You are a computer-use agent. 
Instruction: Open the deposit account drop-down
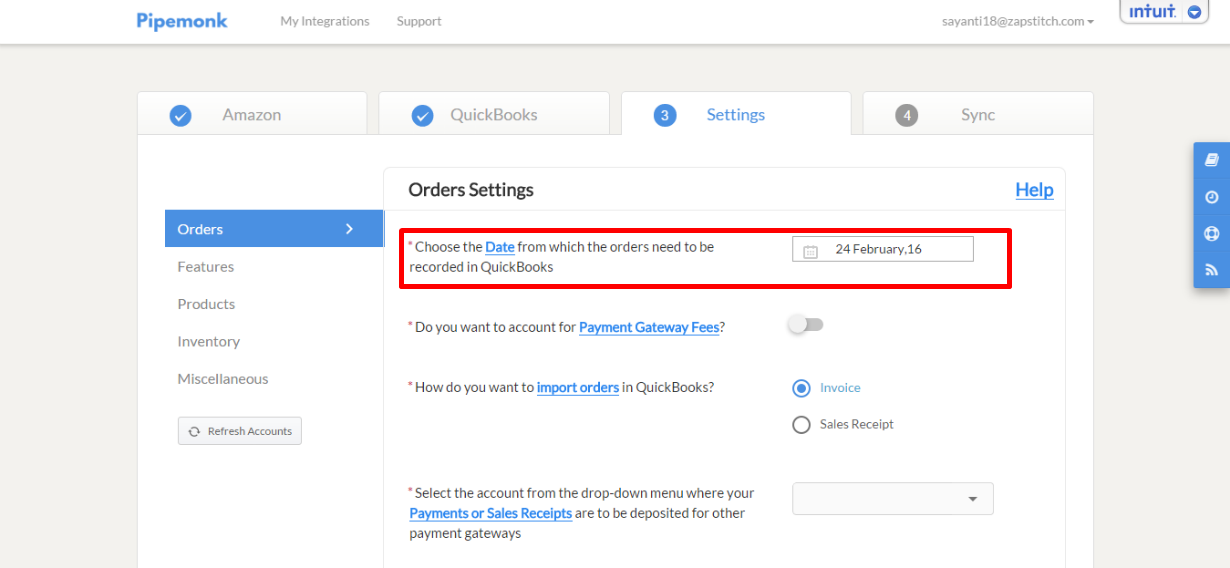point(893,499)
